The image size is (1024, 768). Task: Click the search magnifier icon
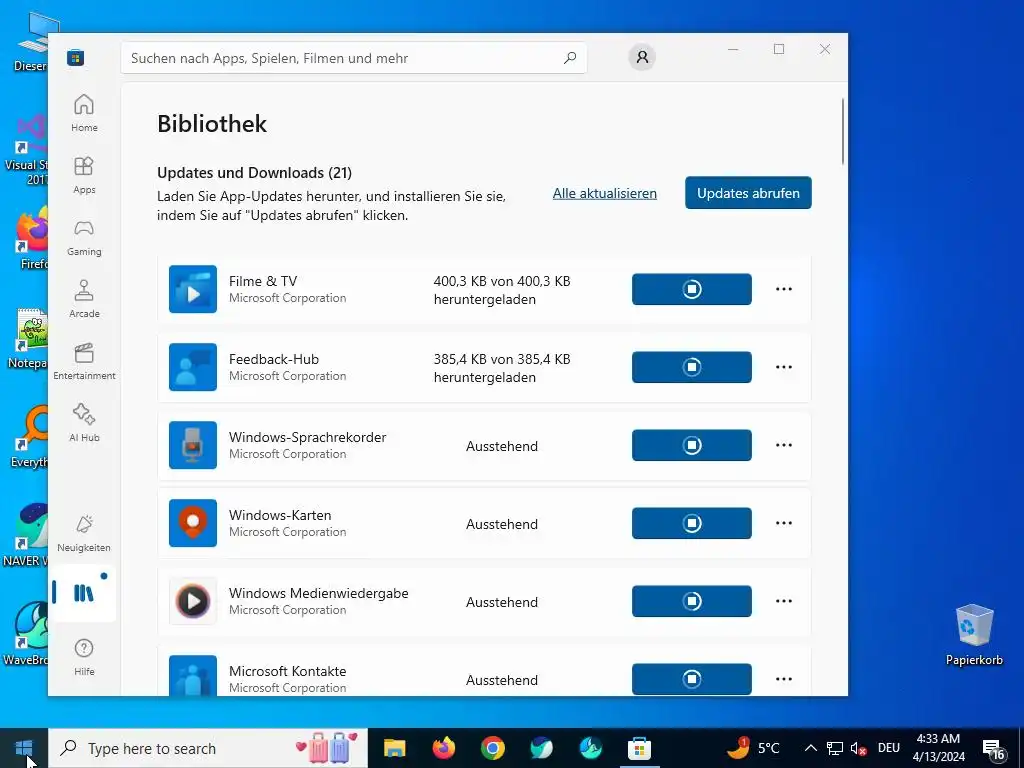(569, 57)
